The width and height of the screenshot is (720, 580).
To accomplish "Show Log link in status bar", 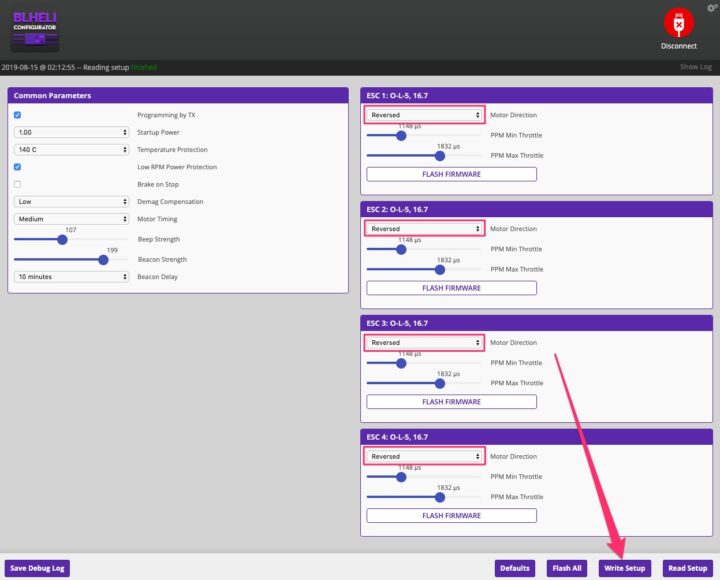I will click(x=695, y=67).
